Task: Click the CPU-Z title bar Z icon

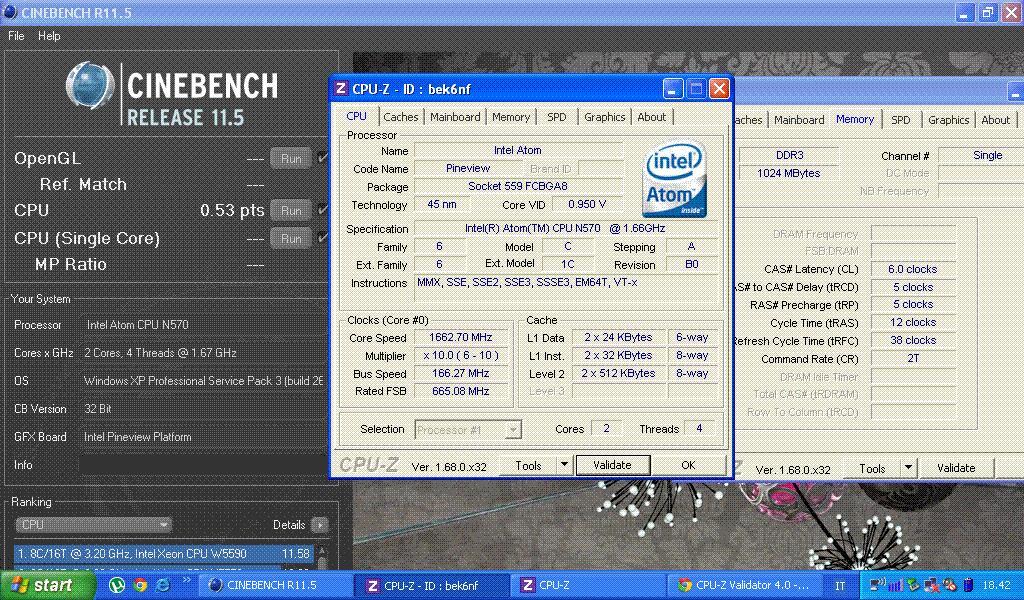Action: (x=340, y=88)
